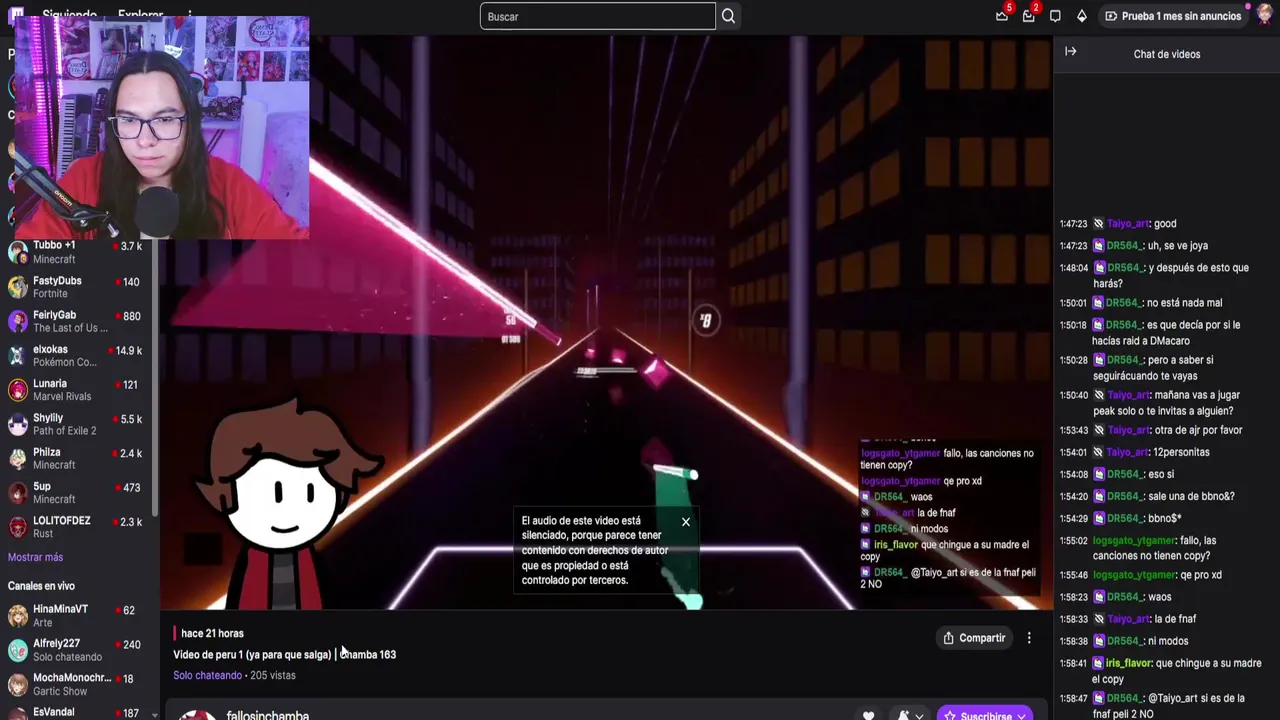Open the bell notification dropdown
1280x720 pixels.
(x=909, y=715)
